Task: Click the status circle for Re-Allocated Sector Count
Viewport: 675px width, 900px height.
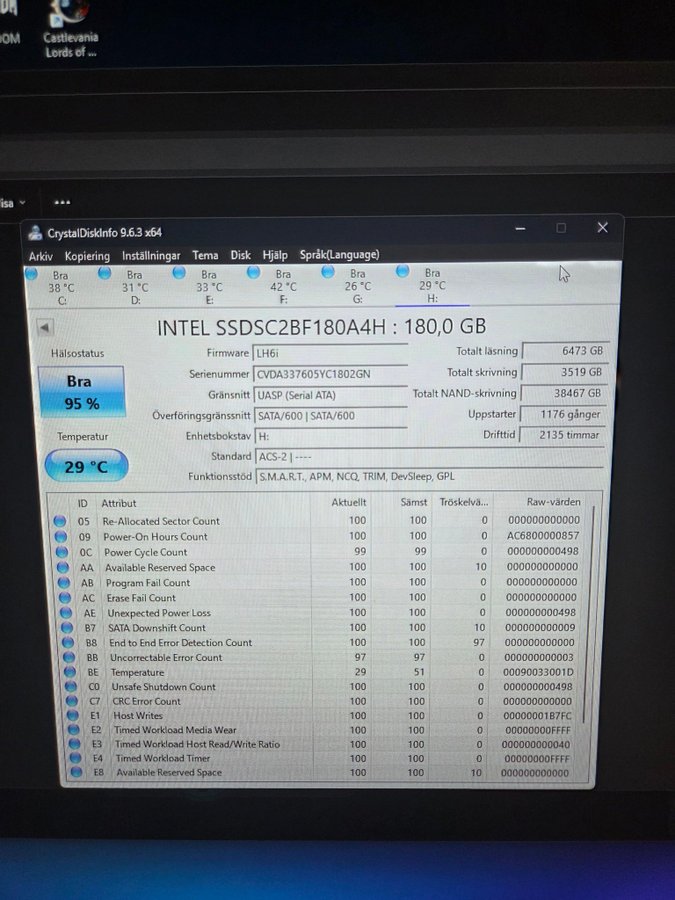Action: 60,521
